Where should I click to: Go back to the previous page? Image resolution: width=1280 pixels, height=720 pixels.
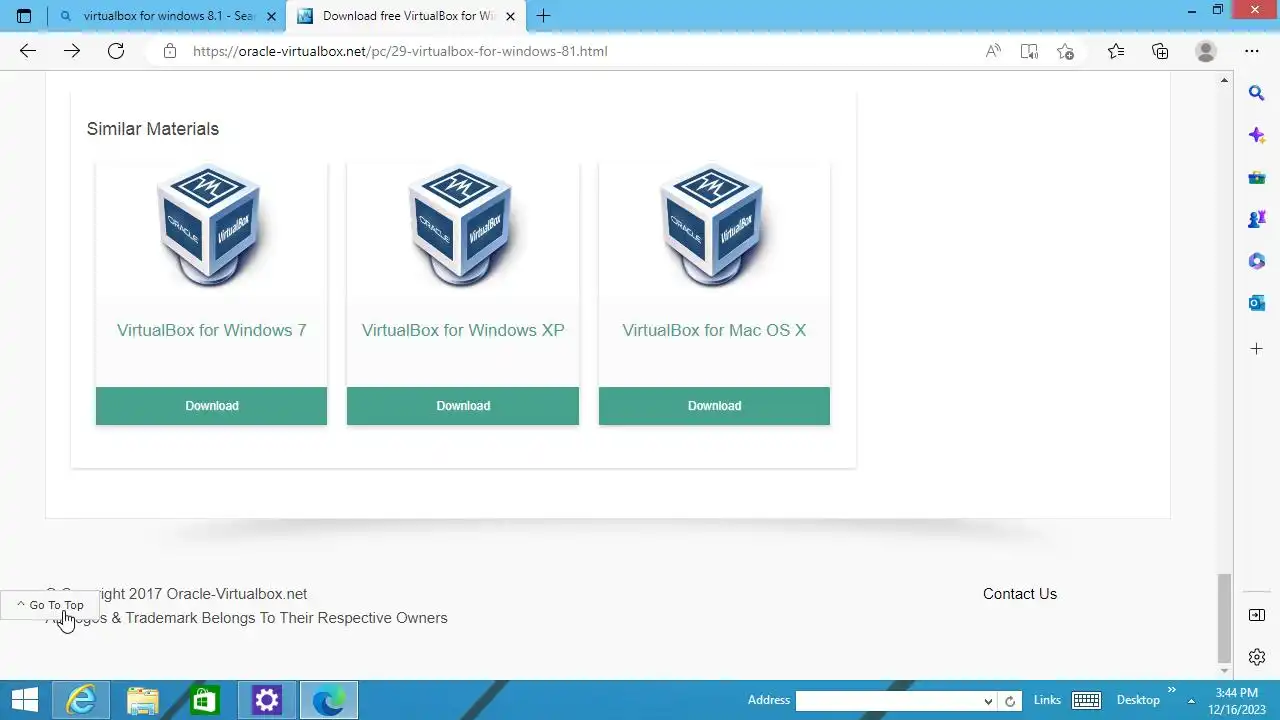pos(27,51)
